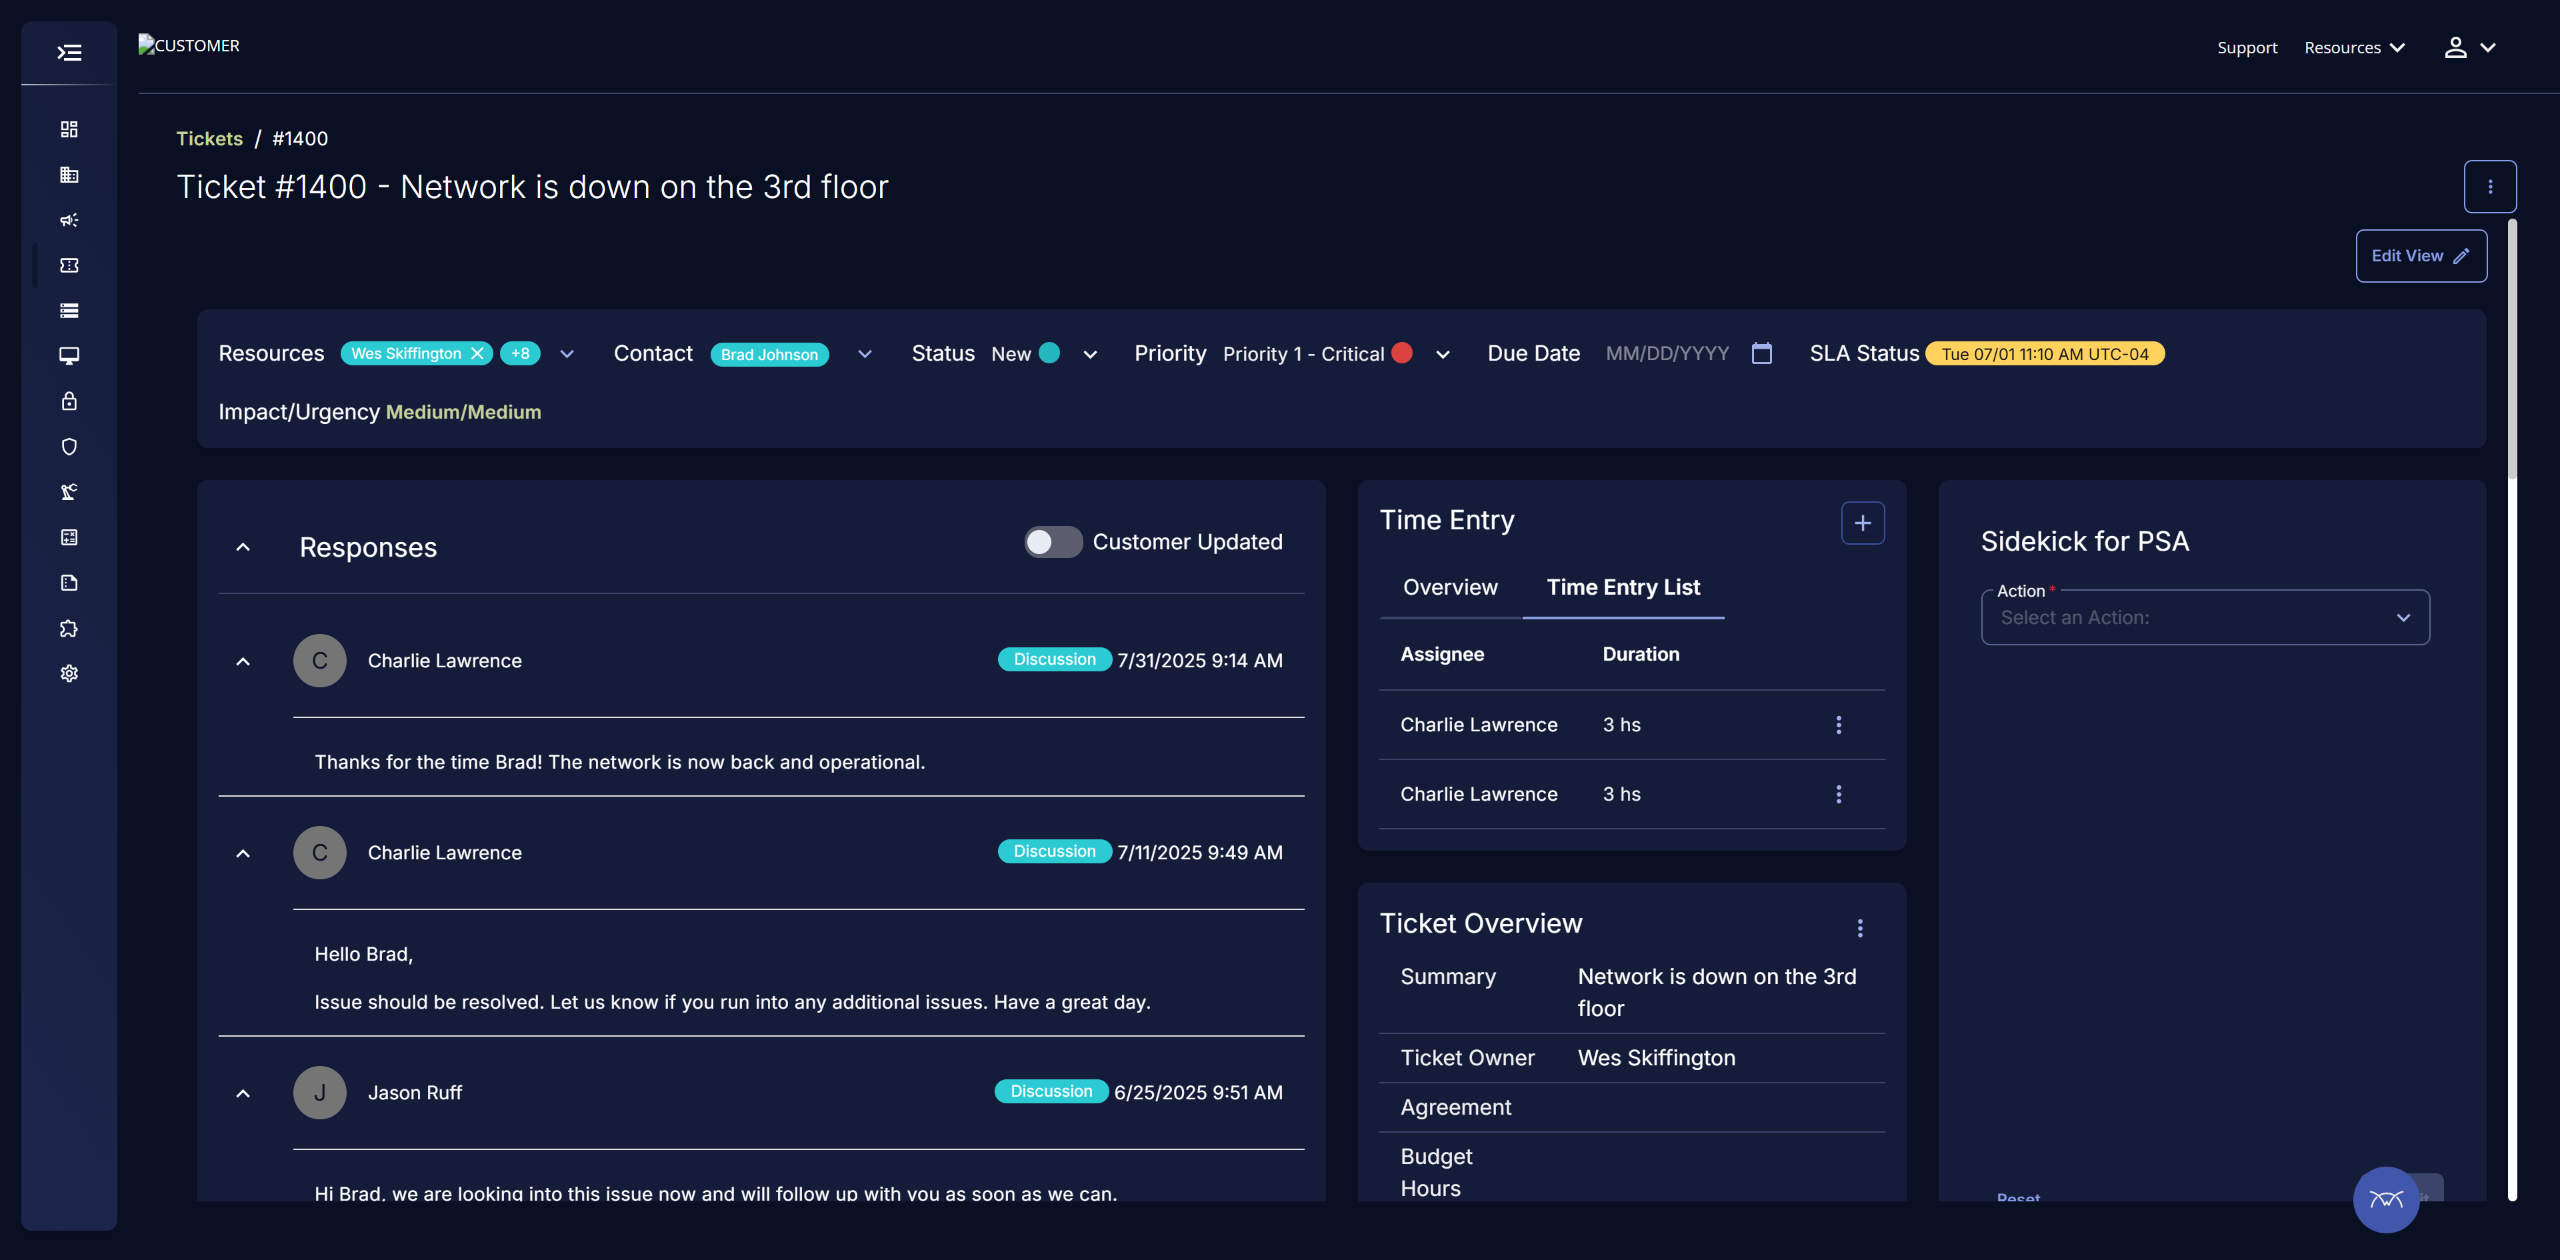
Task: Click the Edit View button
Action: click(2420, 256)
